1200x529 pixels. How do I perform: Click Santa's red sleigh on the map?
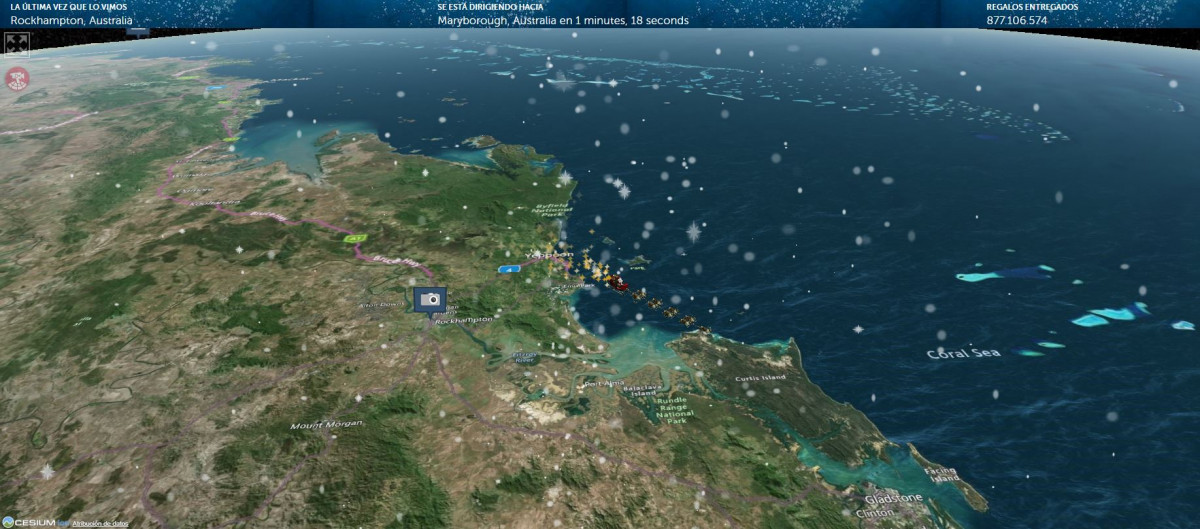tap(618, 284)
